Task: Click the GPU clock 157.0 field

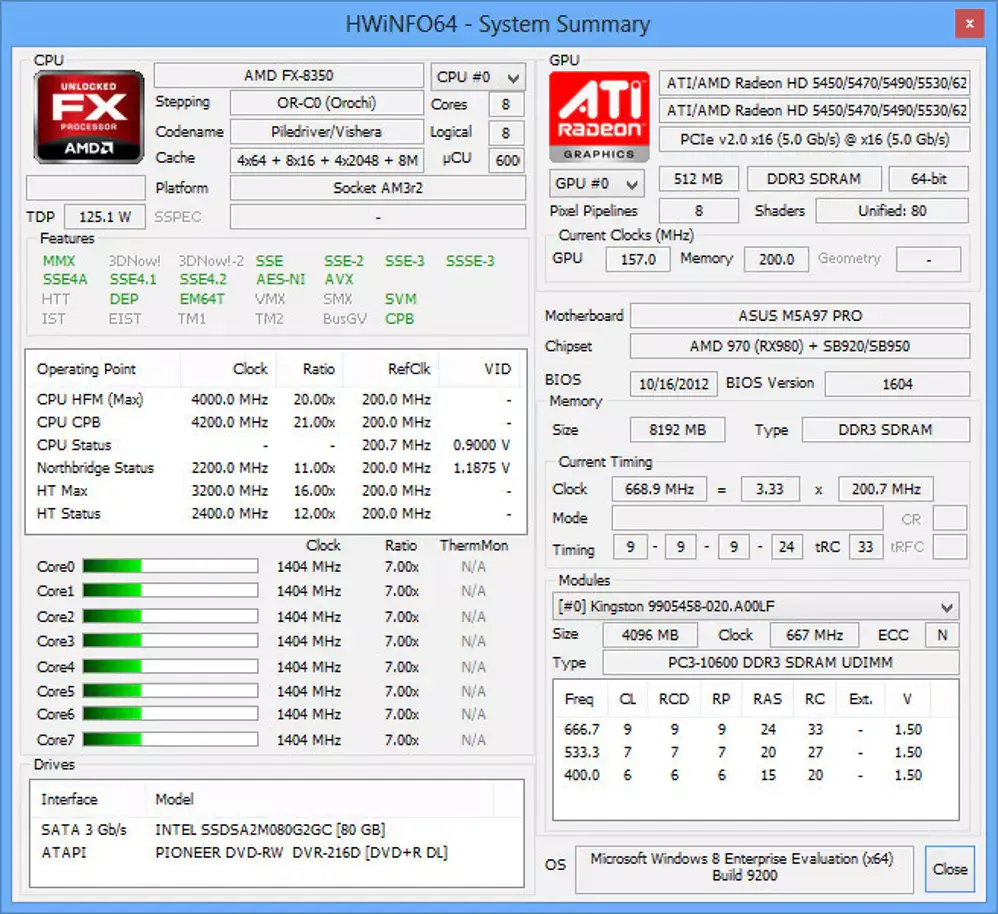Action: tap(637, 259)
